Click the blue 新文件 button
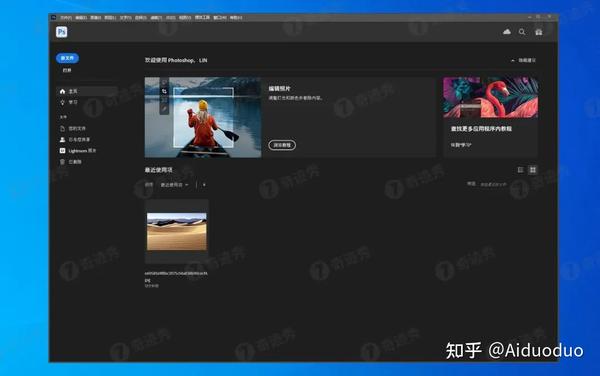 click(x=67, y=58)
